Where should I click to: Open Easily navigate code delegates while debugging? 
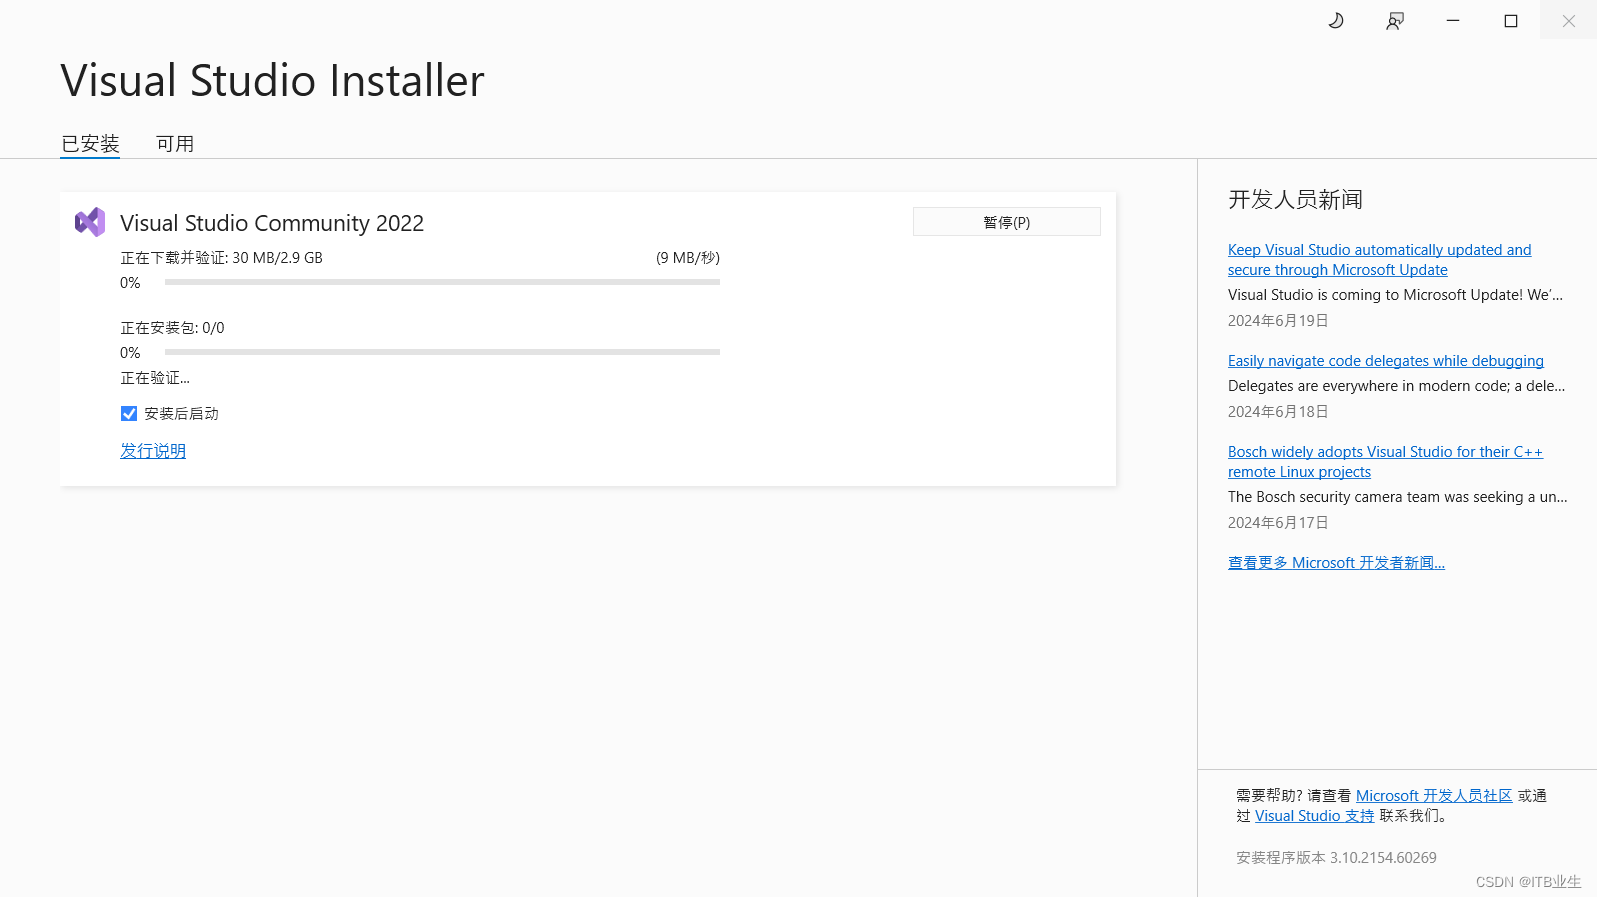[1386, 361]
